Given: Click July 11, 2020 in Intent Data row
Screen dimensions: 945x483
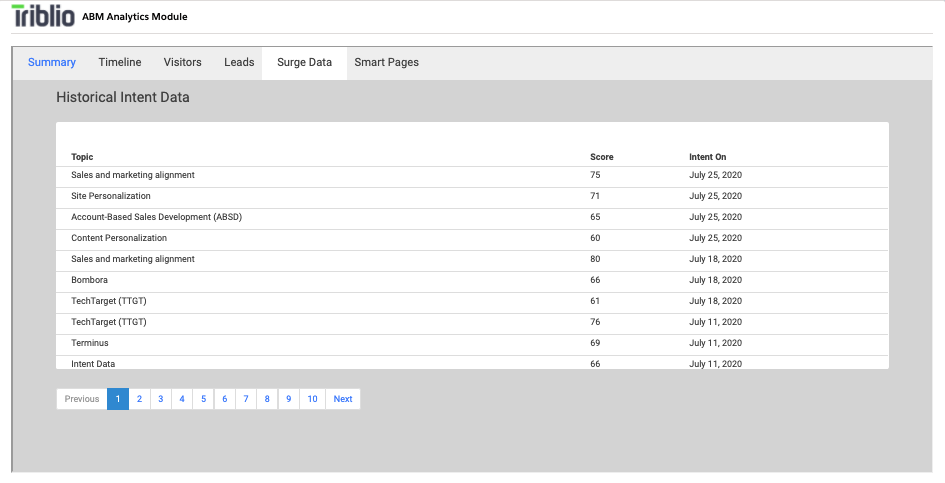Looking at the screenshot, I should tap(715, 364).
